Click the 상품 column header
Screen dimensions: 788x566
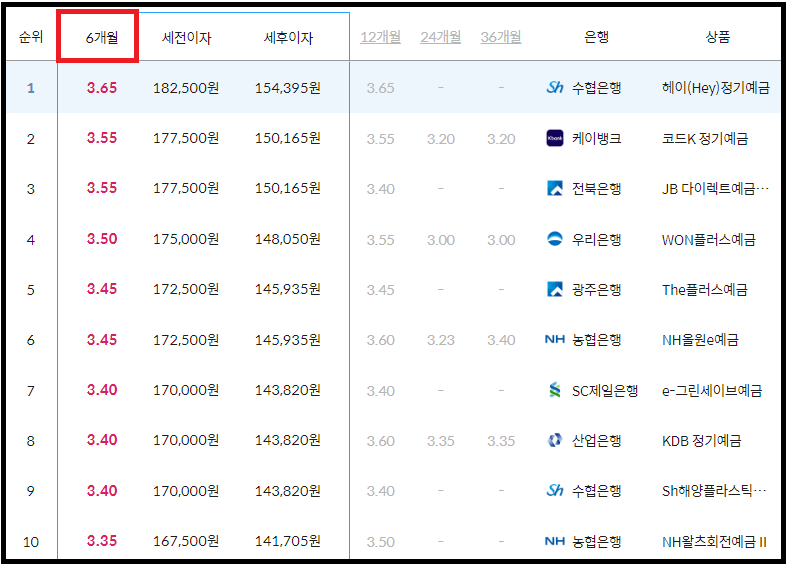pyautogui.click(x=717, y=37)
